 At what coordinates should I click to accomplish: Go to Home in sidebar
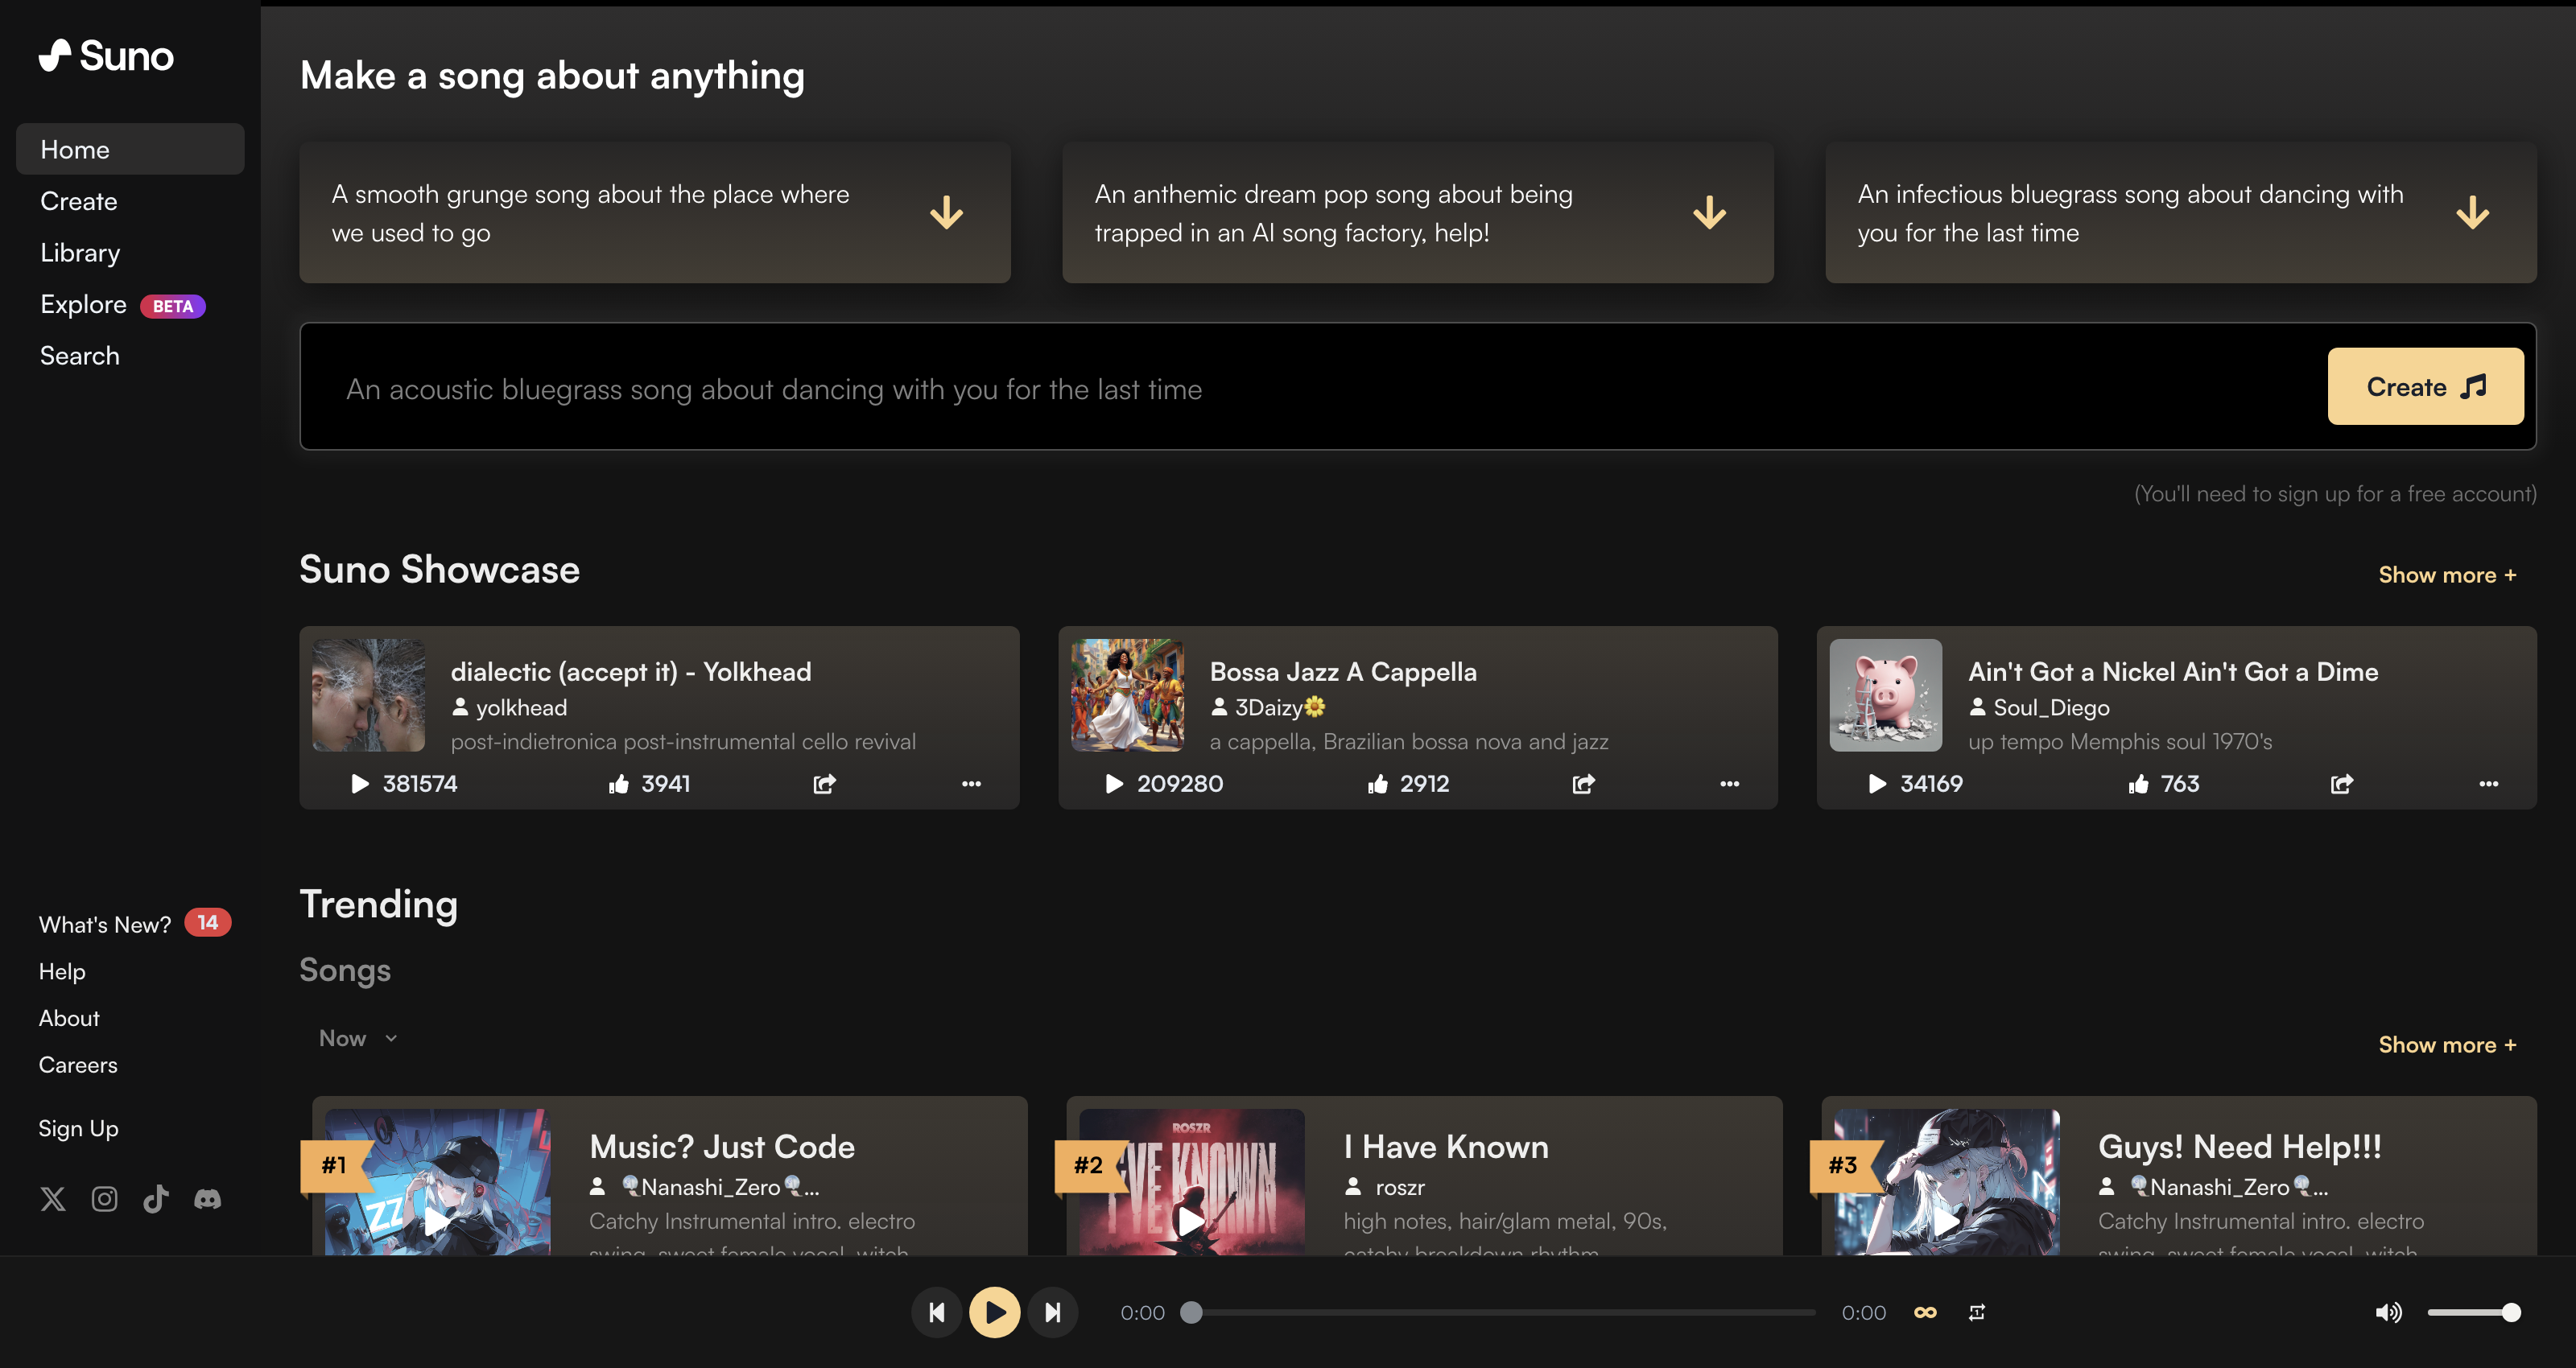(130, 149)
